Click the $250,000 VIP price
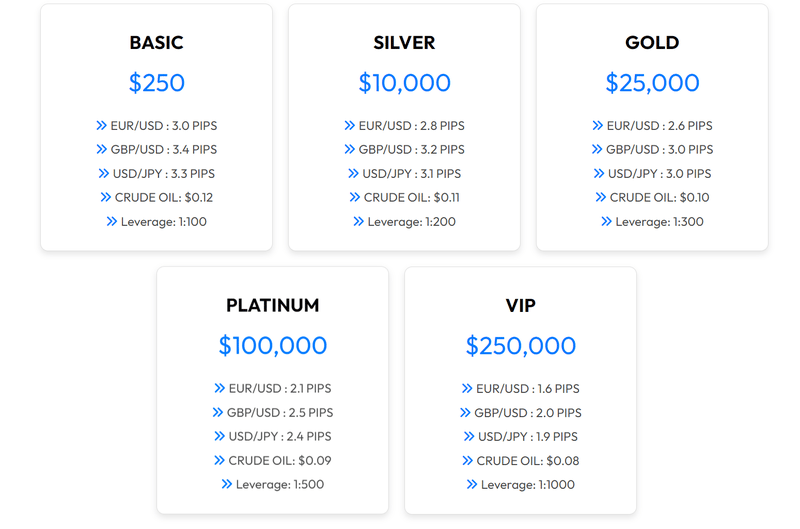Screen dimensions: 800x529 (520, 346)
